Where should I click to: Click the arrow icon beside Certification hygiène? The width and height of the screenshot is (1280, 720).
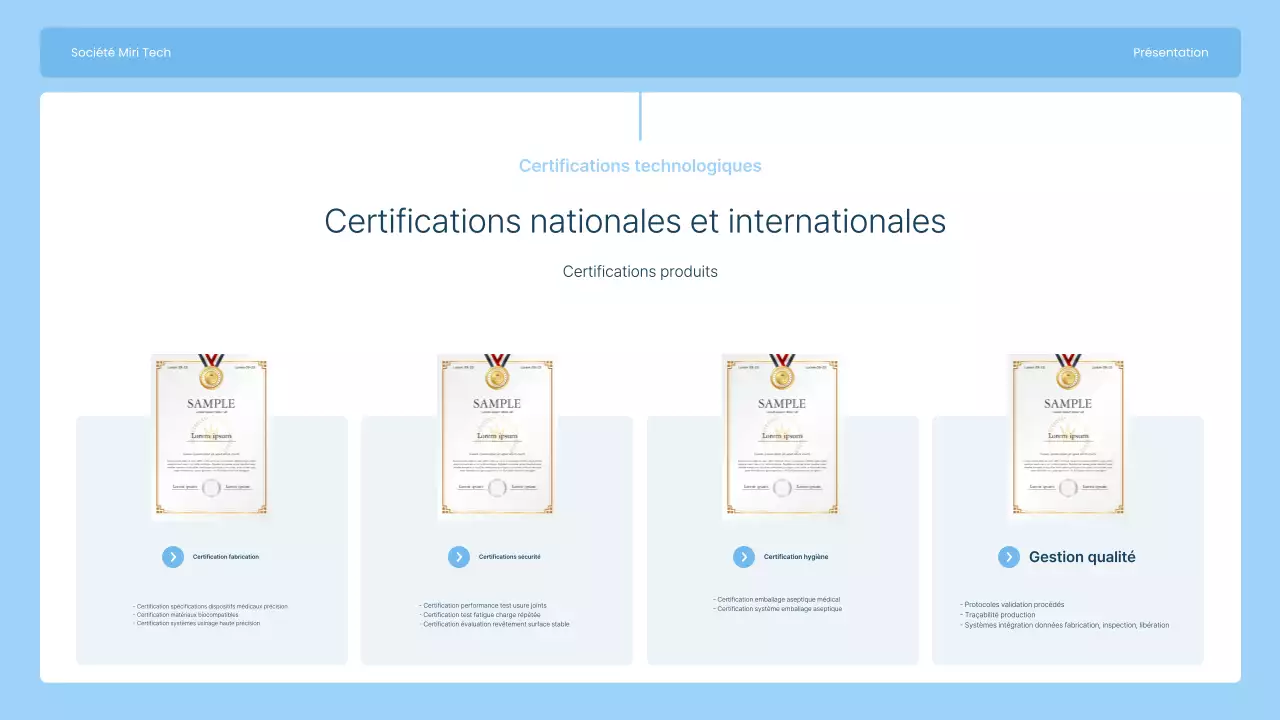click(x=744, y=557)
